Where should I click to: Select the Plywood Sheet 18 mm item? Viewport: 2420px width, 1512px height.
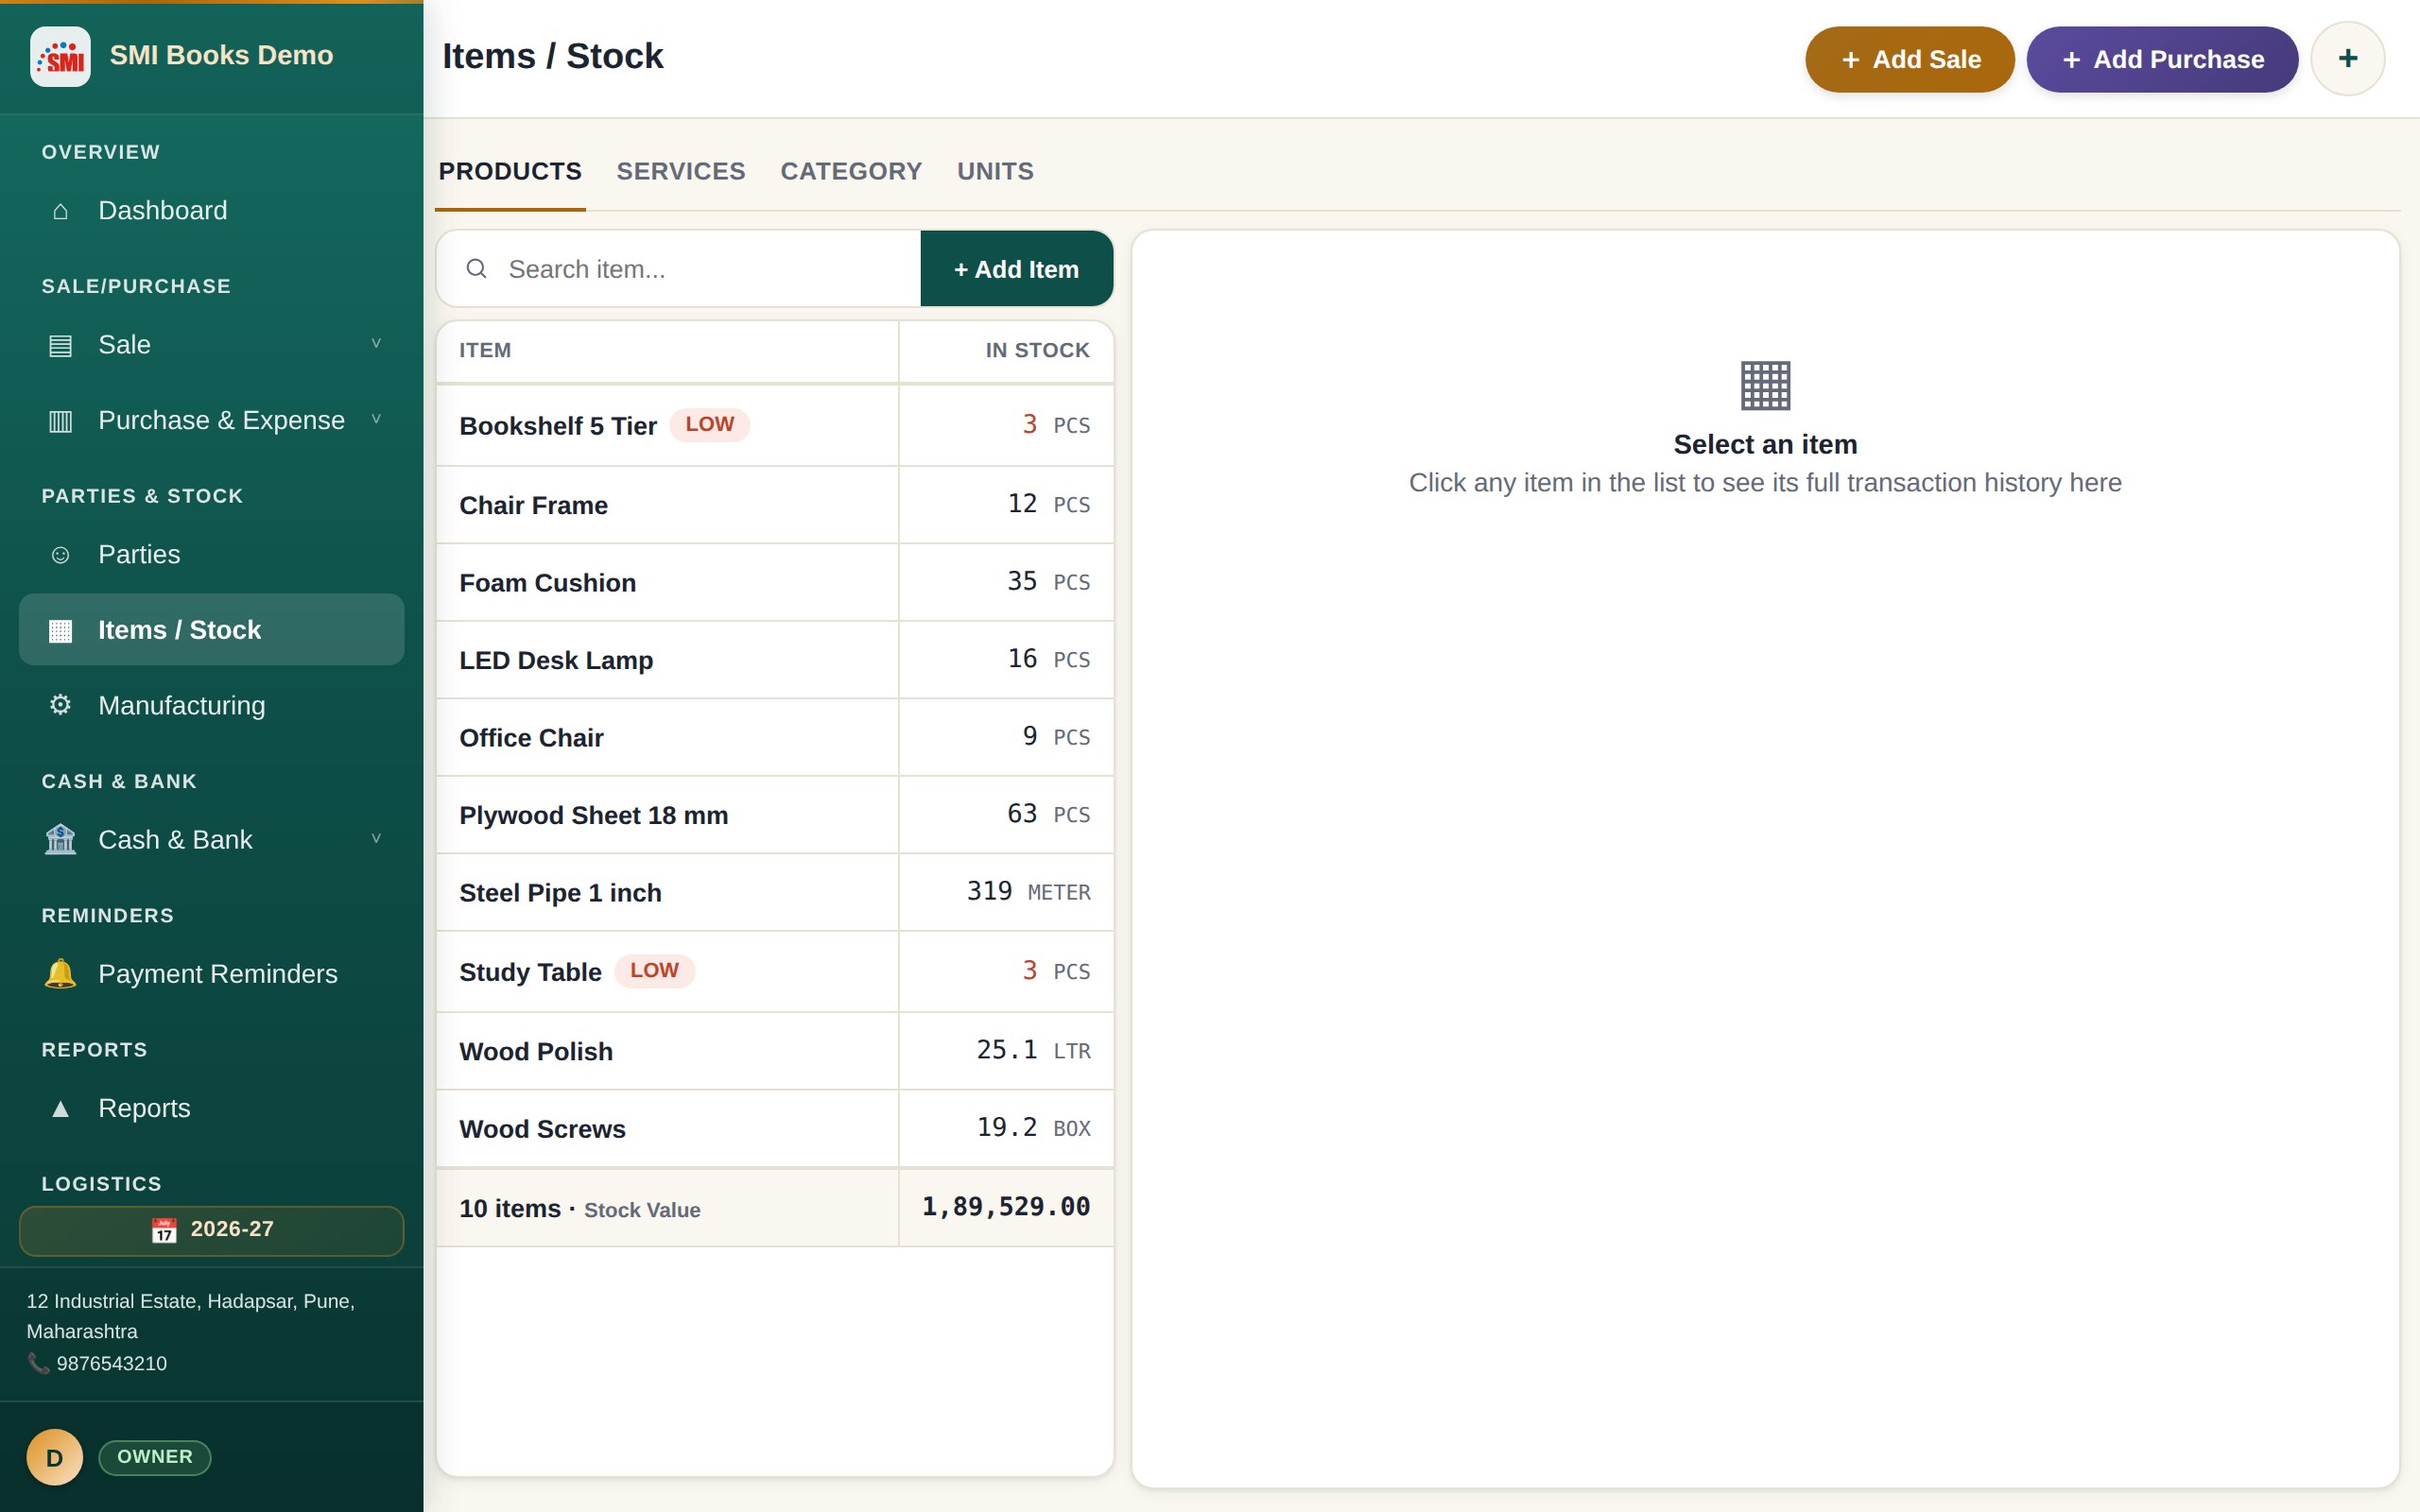[775, 815]
